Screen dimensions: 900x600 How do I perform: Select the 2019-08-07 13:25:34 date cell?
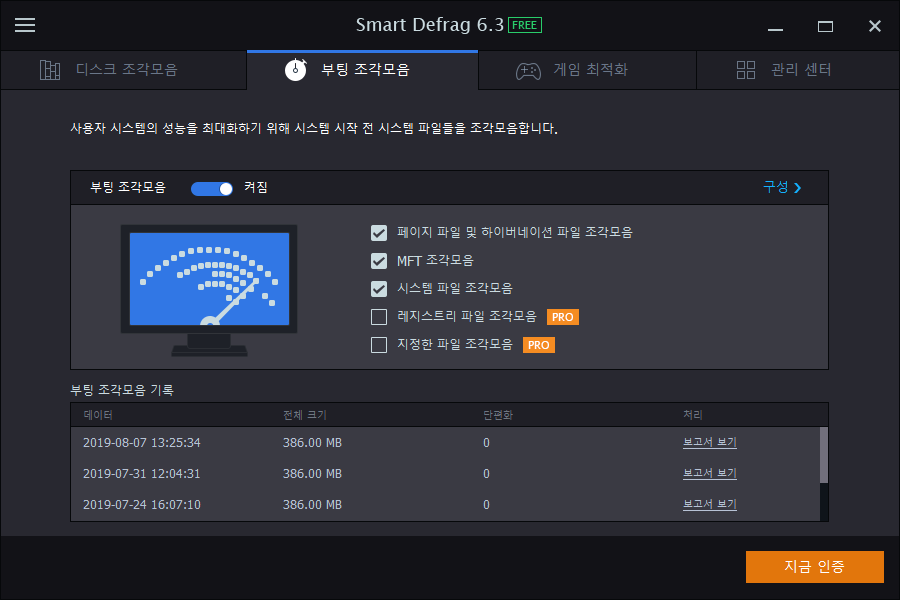[142, 443]
